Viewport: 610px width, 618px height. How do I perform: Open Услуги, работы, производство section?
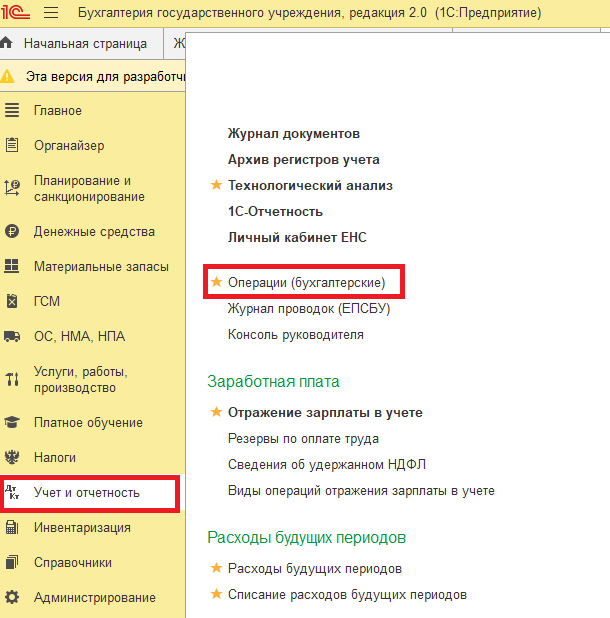(81, 380)
